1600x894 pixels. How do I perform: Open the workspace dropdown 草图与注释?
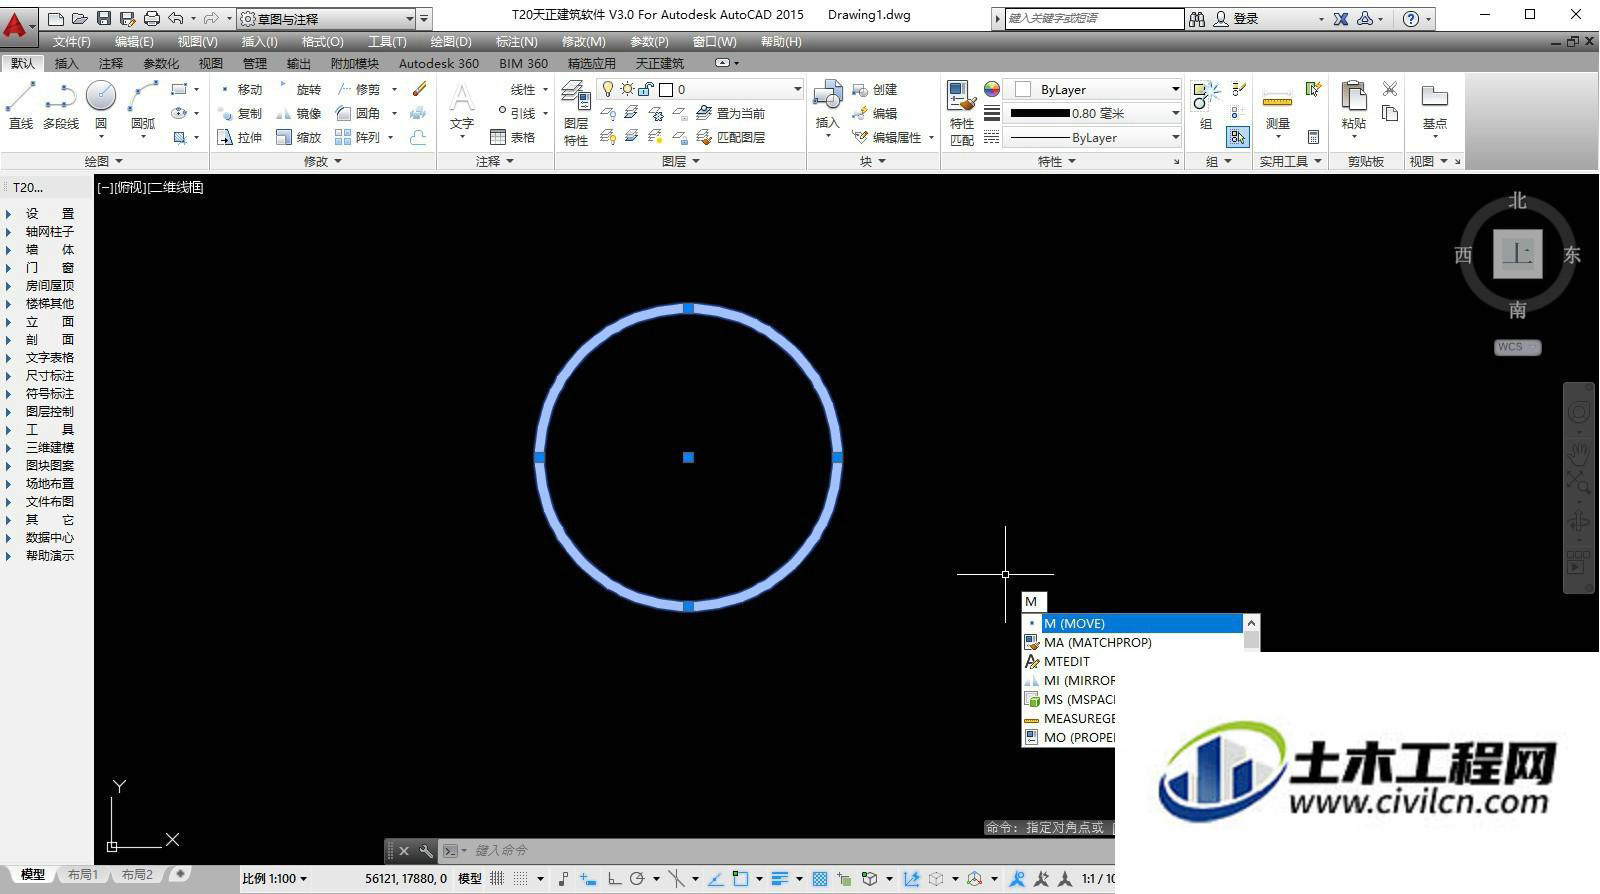point(326,18)
